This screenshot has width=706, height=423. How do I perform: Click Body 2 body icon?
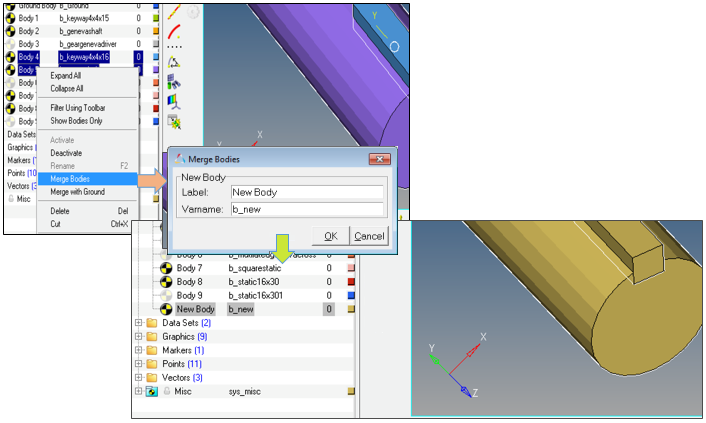point(10,31)
